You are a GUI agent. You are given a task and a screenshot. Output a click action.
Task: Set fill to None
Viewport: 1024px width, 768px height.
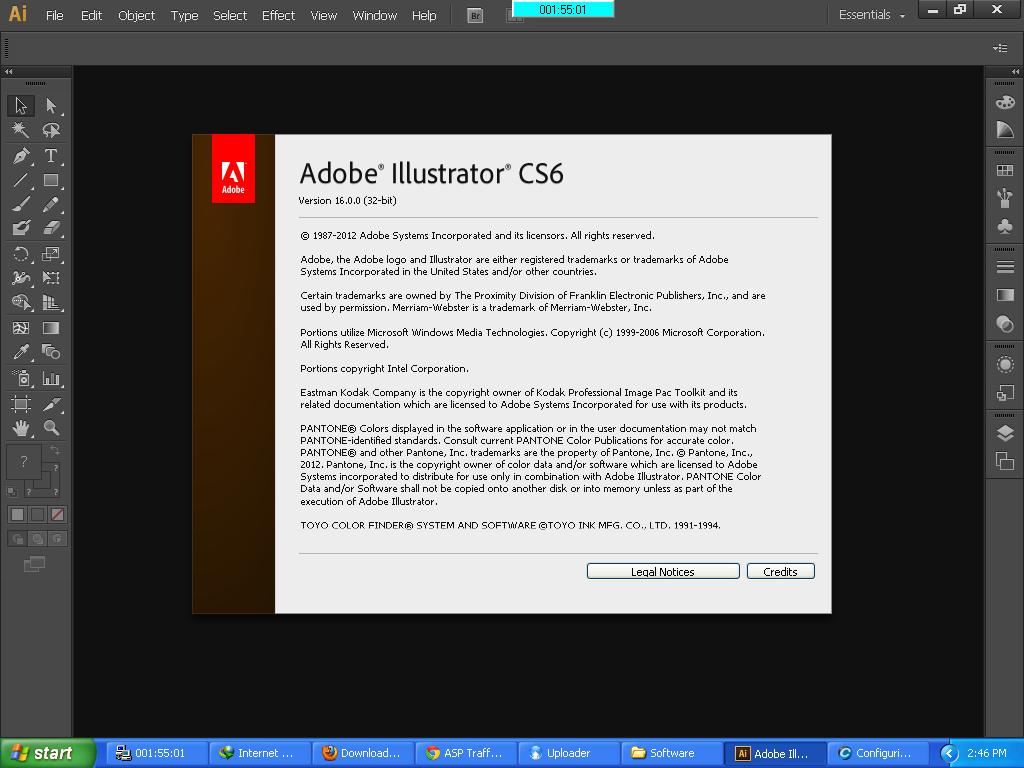(57, 515)
